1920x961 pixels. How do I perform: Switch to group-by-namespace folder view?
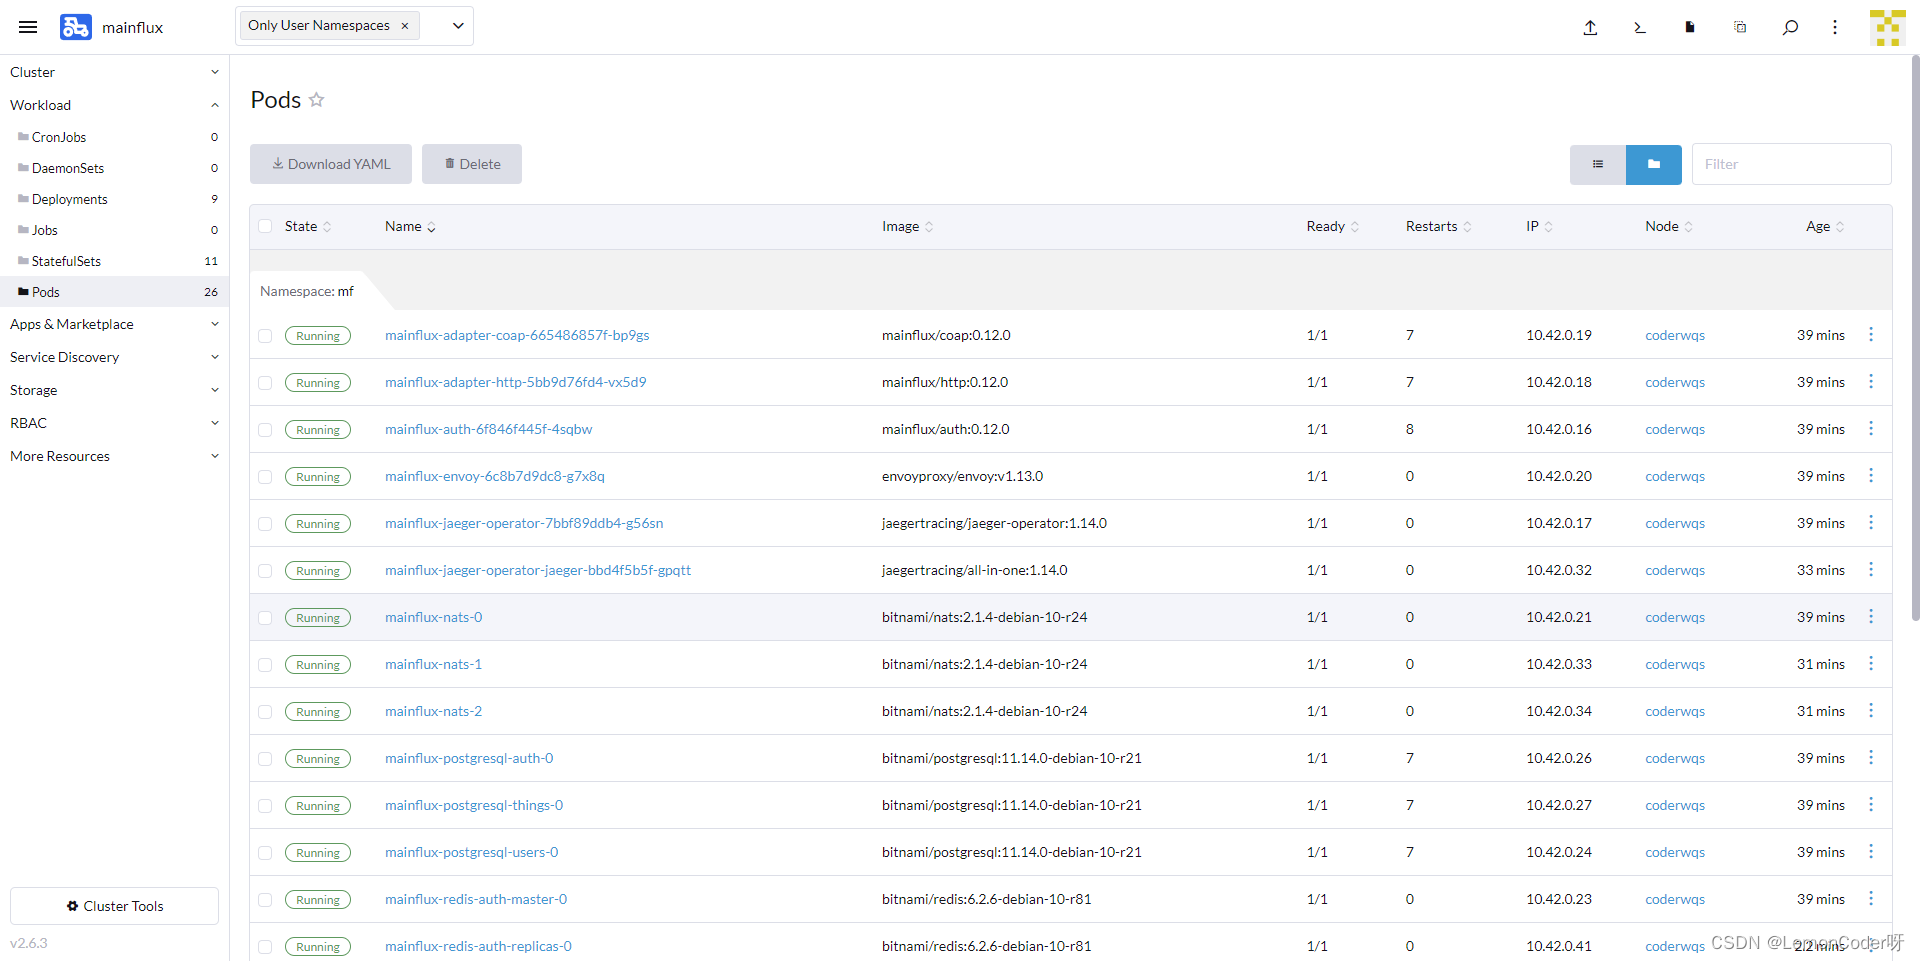pos(1654,164)
